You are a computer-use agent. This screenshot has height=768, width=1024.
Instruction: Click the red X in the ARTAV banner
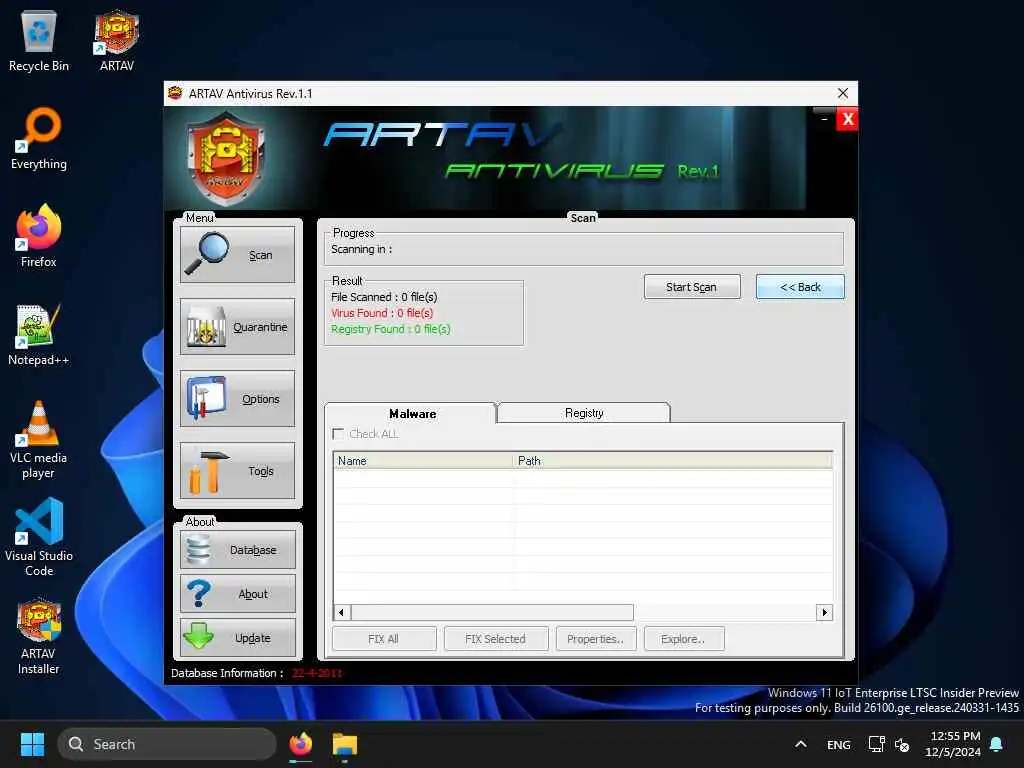tap(848, 120)
